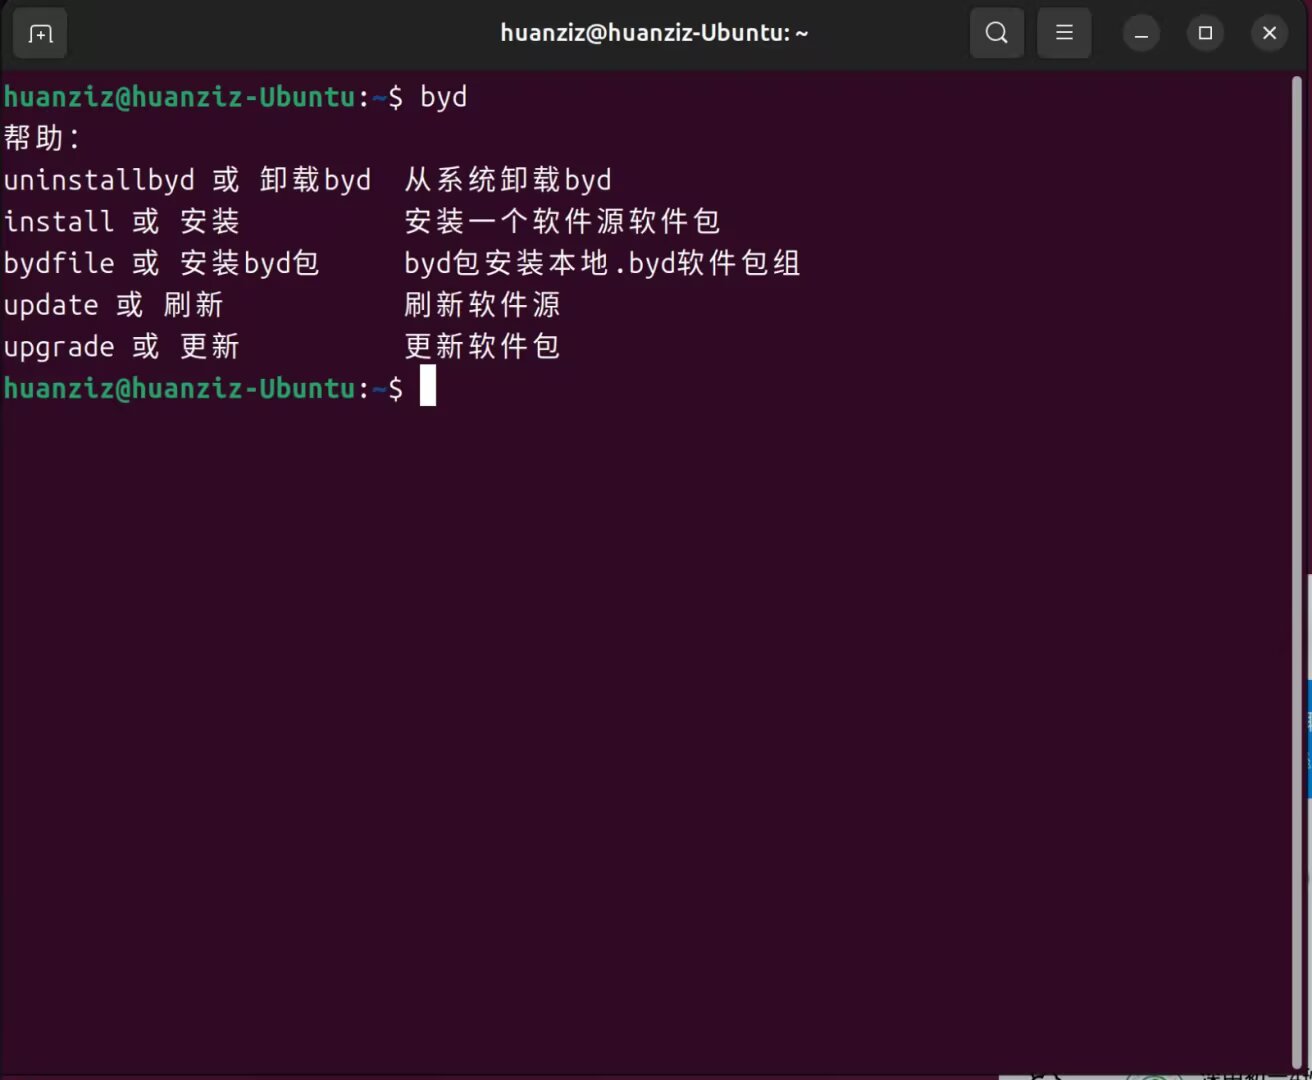The image size is (1312, 1080).
Task: Click the description '从系统卸载byd'
Action: coord(507,180)
